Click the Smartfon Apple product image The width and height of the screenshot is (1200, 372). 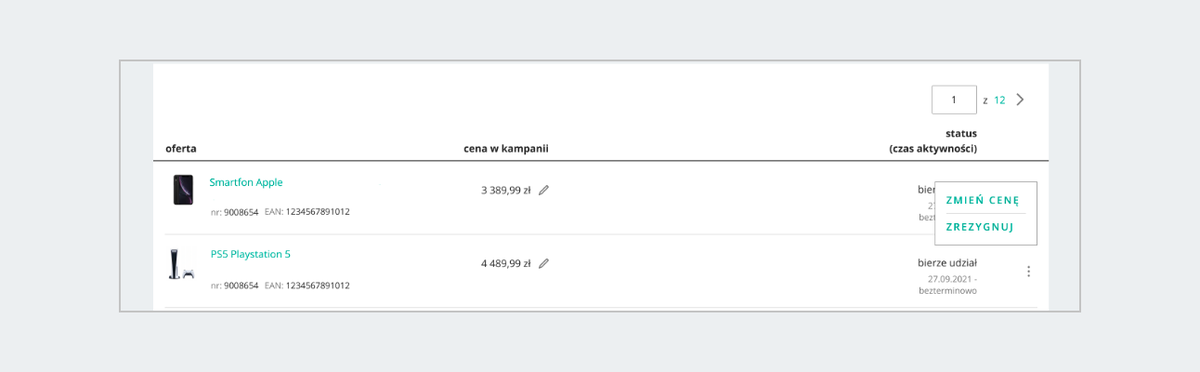point(183,190)
